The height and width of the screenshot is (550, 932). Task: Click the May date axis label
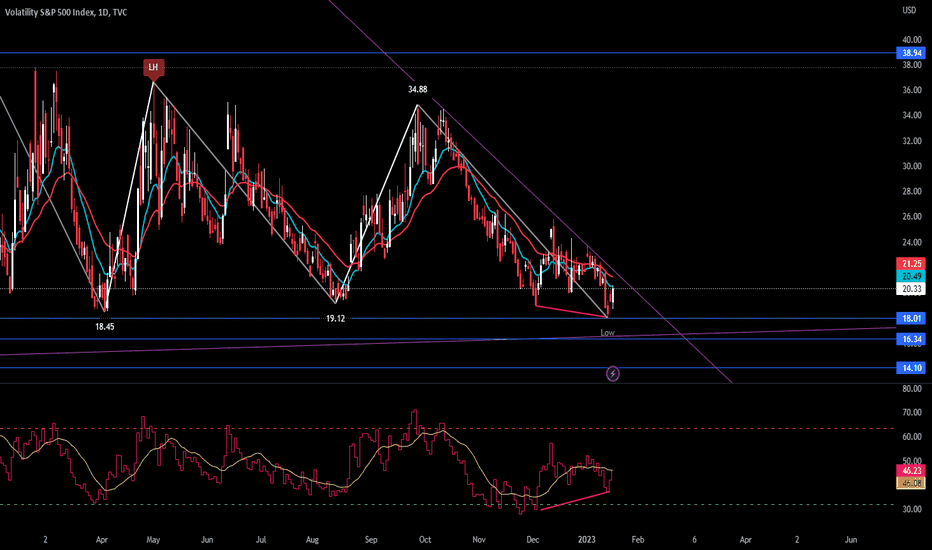coord(153,539)
